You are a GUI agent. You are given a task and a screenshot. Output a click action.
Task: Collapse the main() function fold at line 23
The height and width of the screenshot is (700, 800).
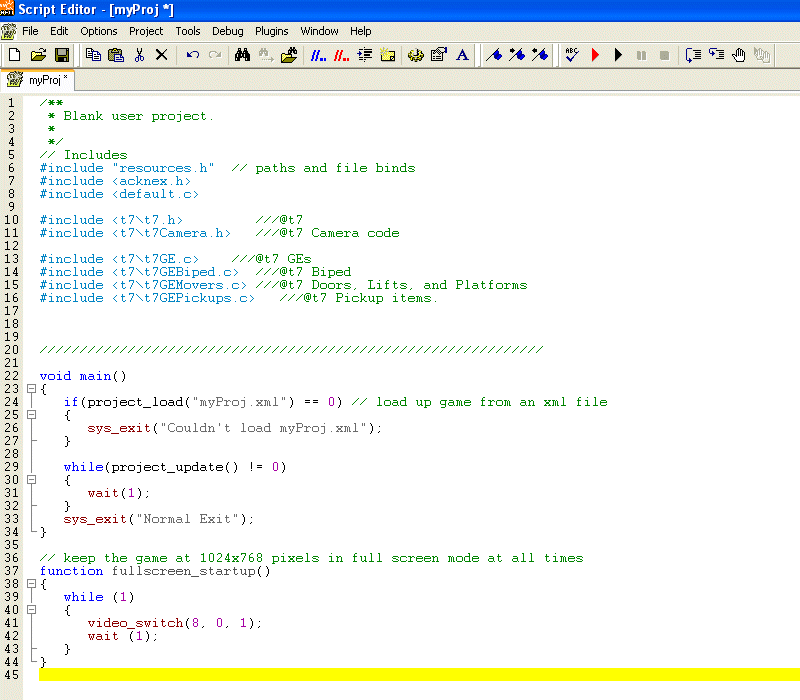point(31,389)
